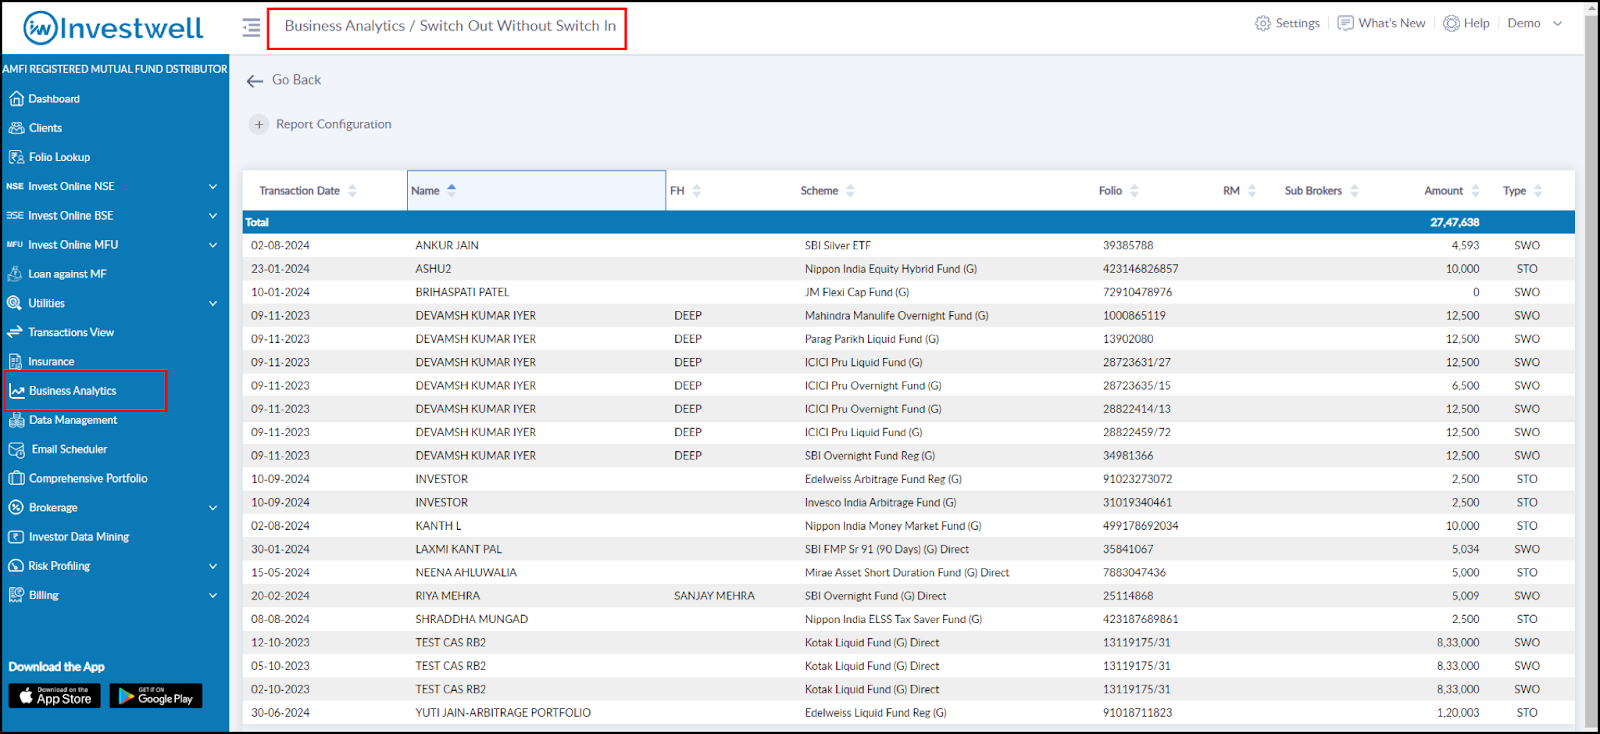This screenshot has width=1600, height=734.
Task: Click the page vertical scrollbar
Action: [x=1591, y=365]
